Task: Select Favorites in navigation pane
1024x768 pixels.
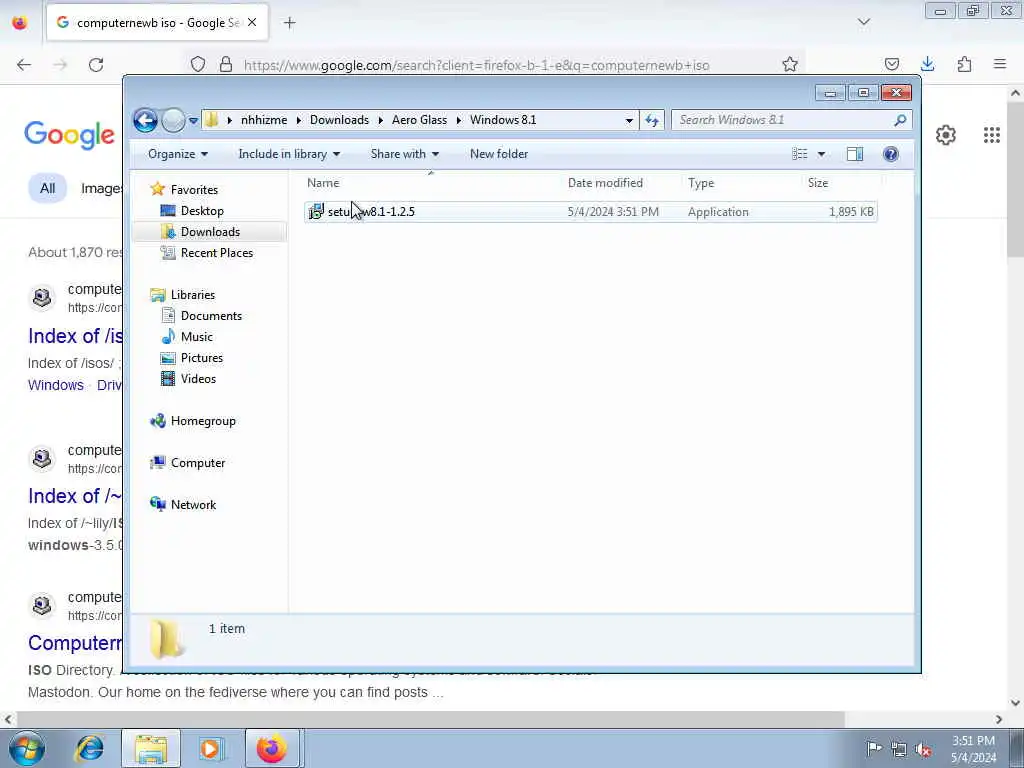Action: point(194,190)
